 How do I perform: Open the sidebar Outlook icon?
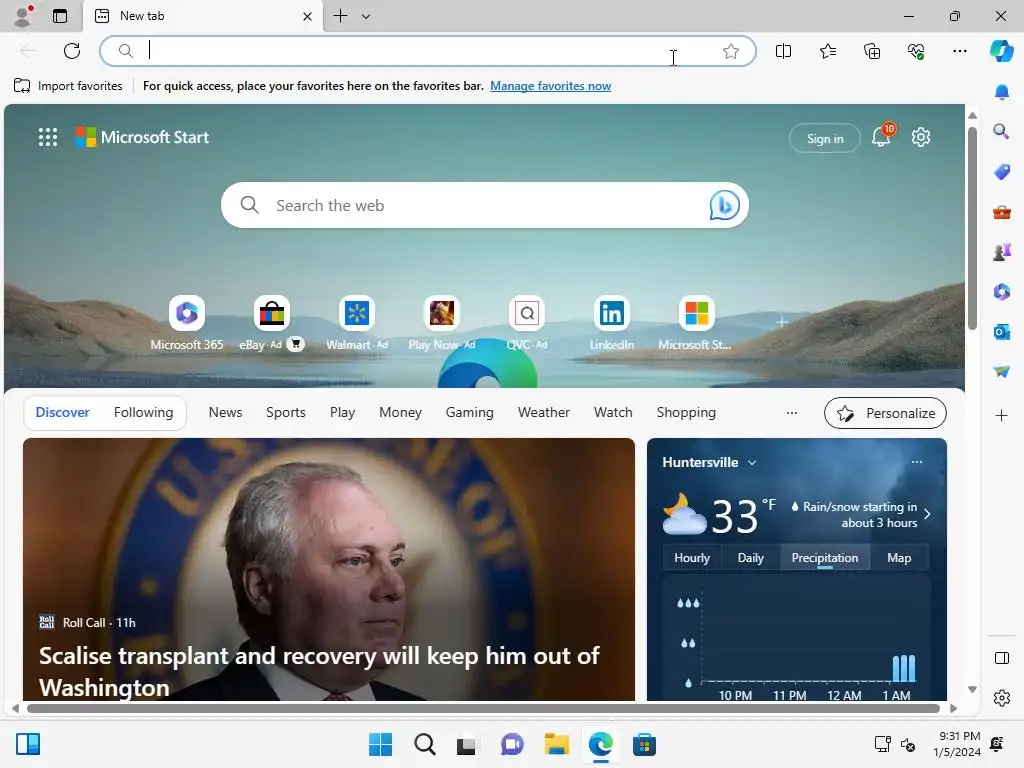[x=1001, y=332]
